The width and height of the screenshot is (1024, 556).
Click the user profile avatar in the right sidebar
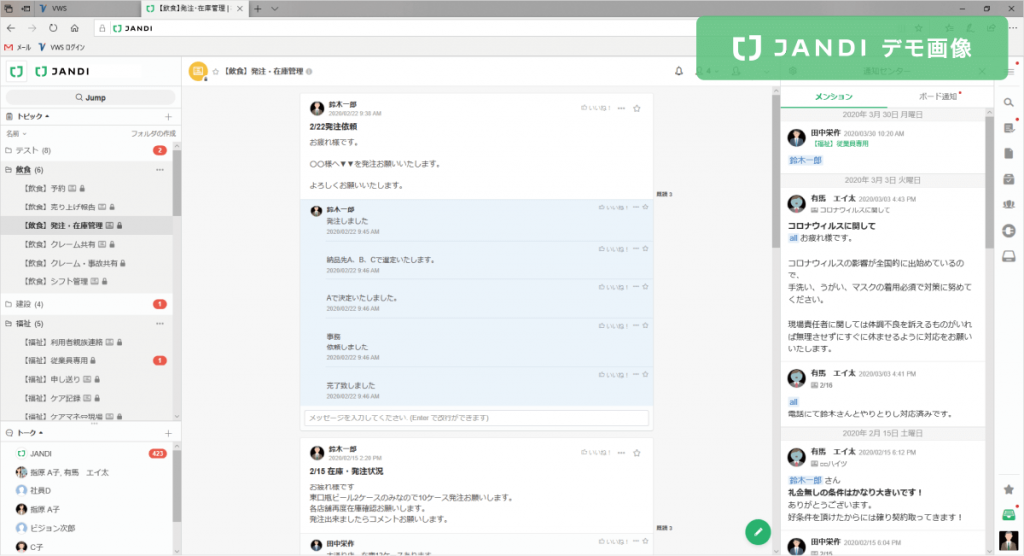pos(1009,540)
